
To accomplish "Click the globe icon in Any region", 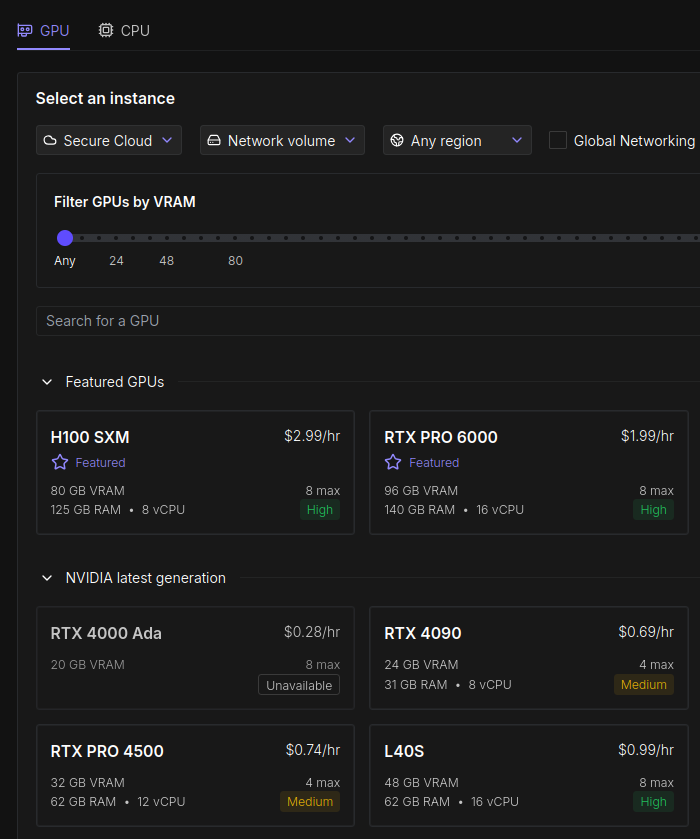I will 397,140.
